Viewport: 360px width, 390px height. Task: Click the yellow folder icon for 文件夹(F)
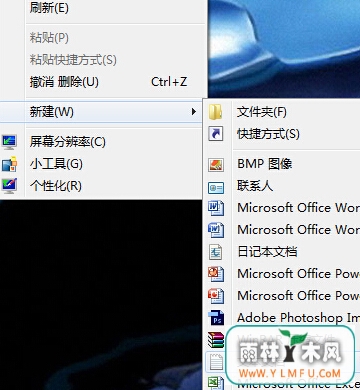coord(215,112)
